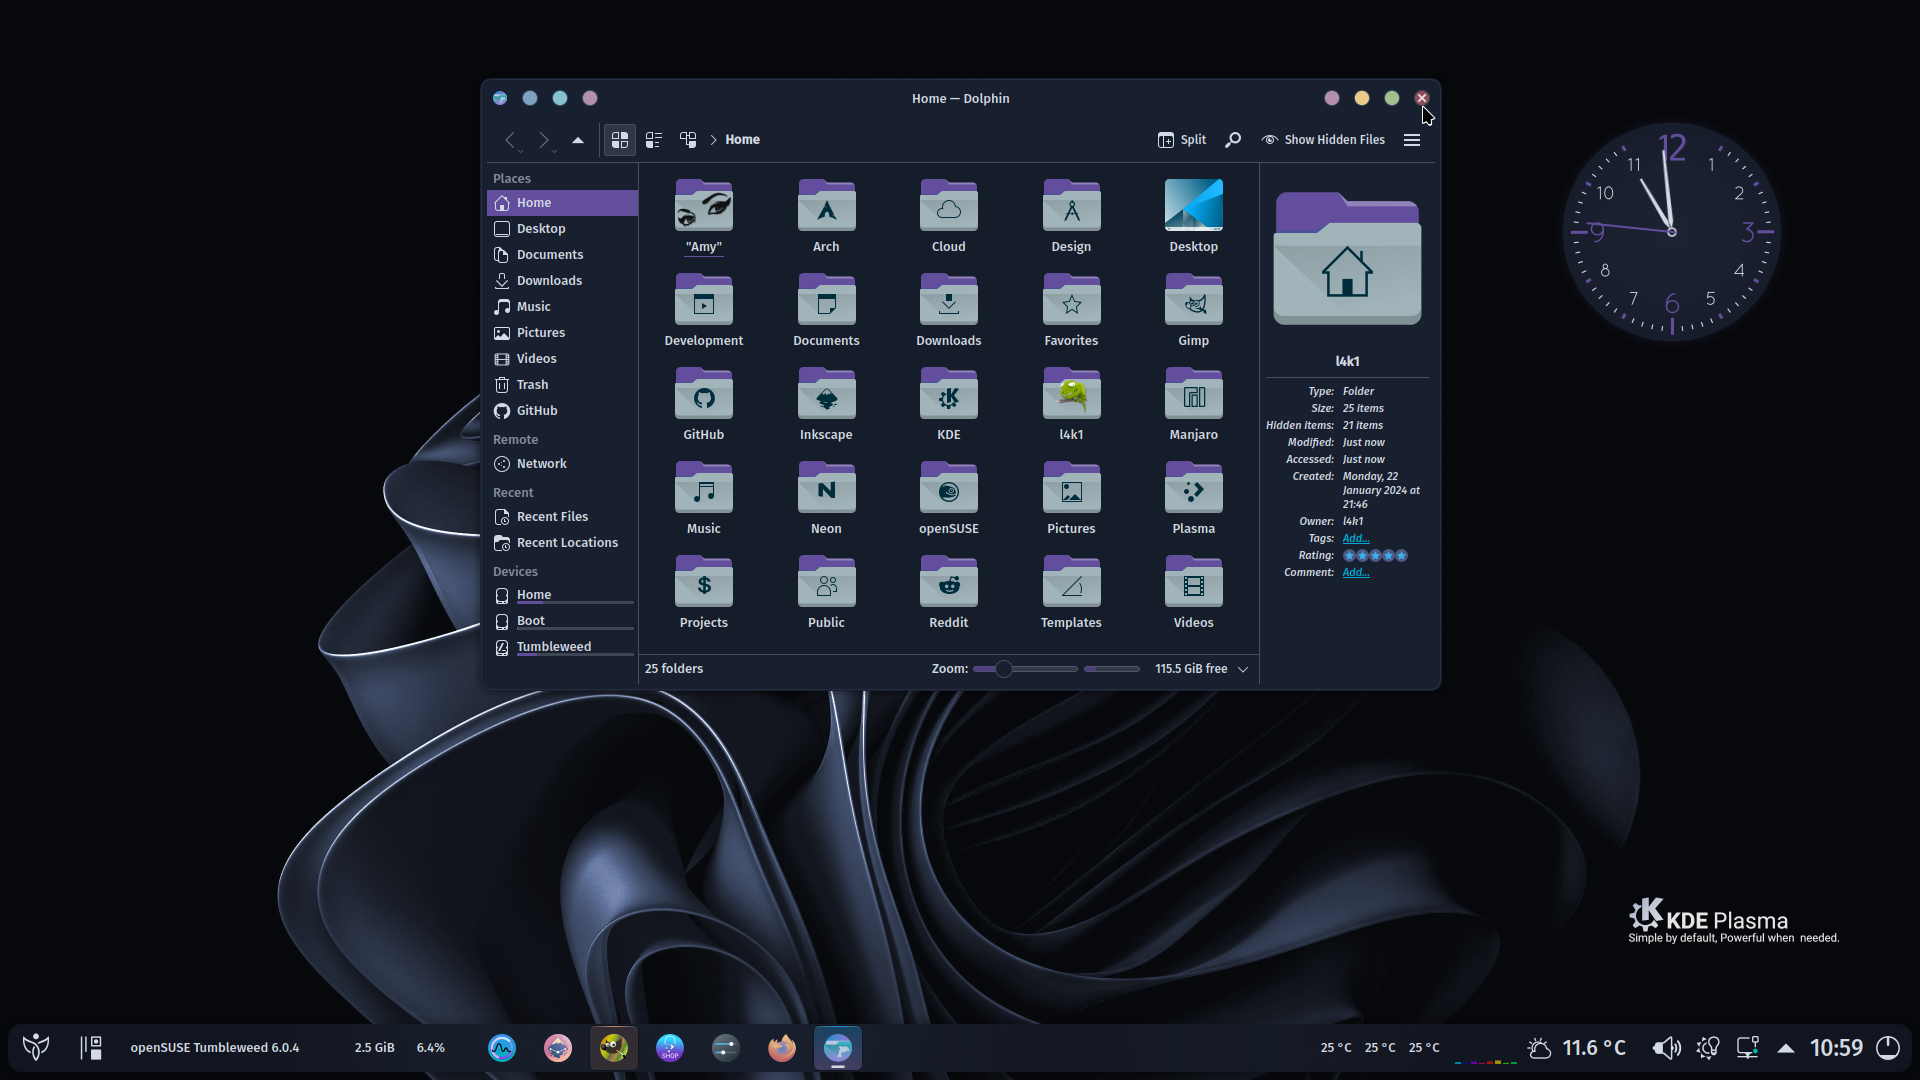Open Recent Locations in sidebar

[562, 542]
